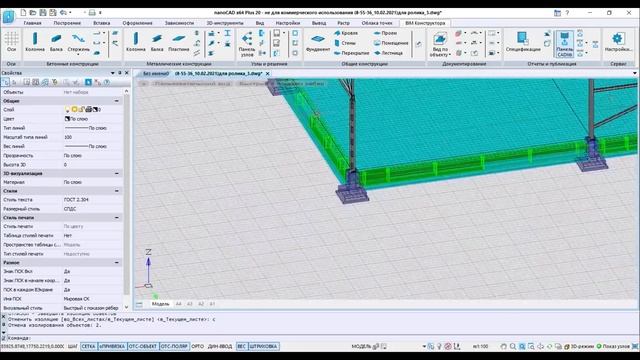Select the concrete Балка beam tool
This screenshot has width=640, height=360.
coord(56,42)
